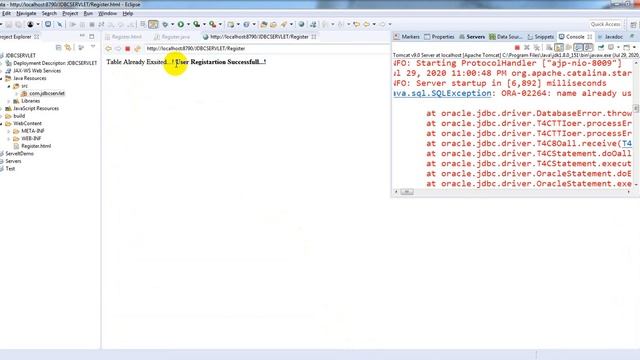Open the Open Perspective icon beside Quick Access
640x360 pixels.
[633, 25]
